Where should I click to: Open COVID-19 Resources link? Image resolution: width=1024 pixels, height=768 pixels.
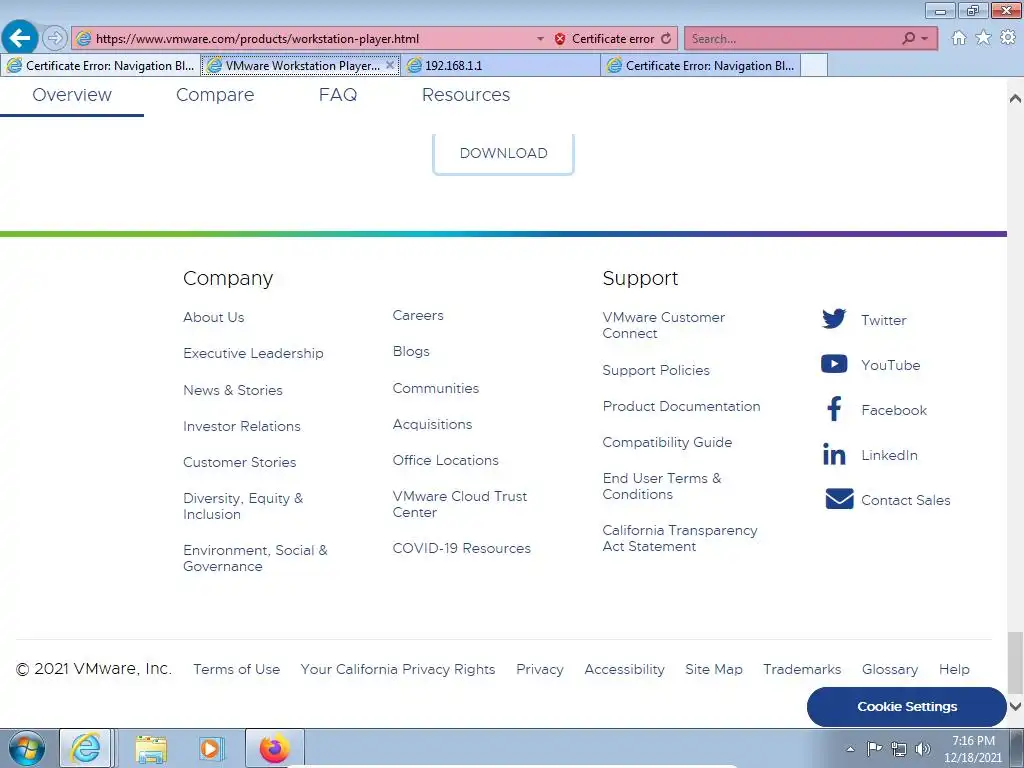[462, 549]
